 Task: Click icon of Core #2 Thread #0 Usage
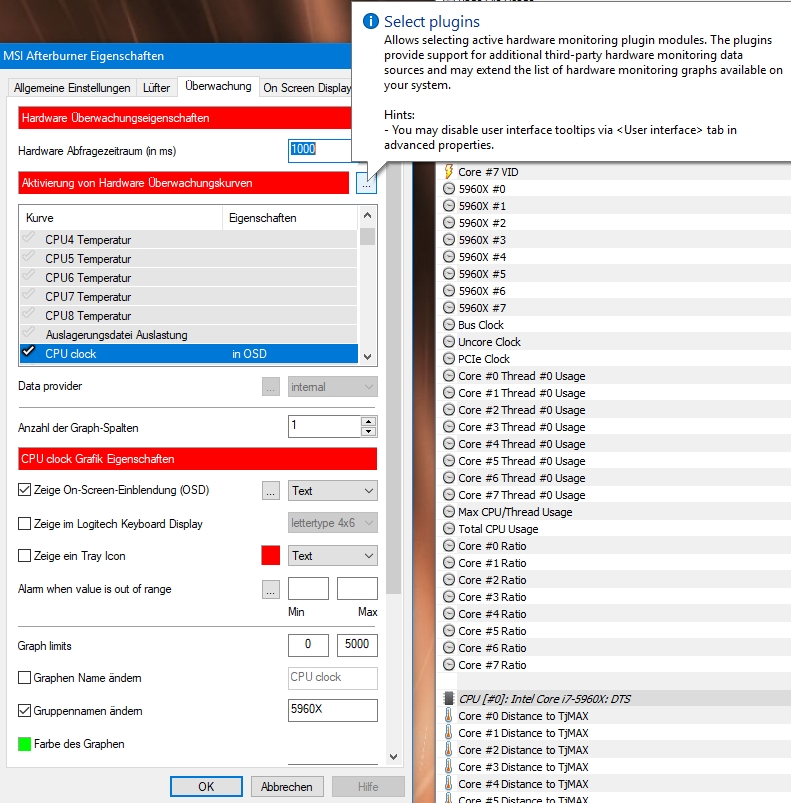[448, 410]
